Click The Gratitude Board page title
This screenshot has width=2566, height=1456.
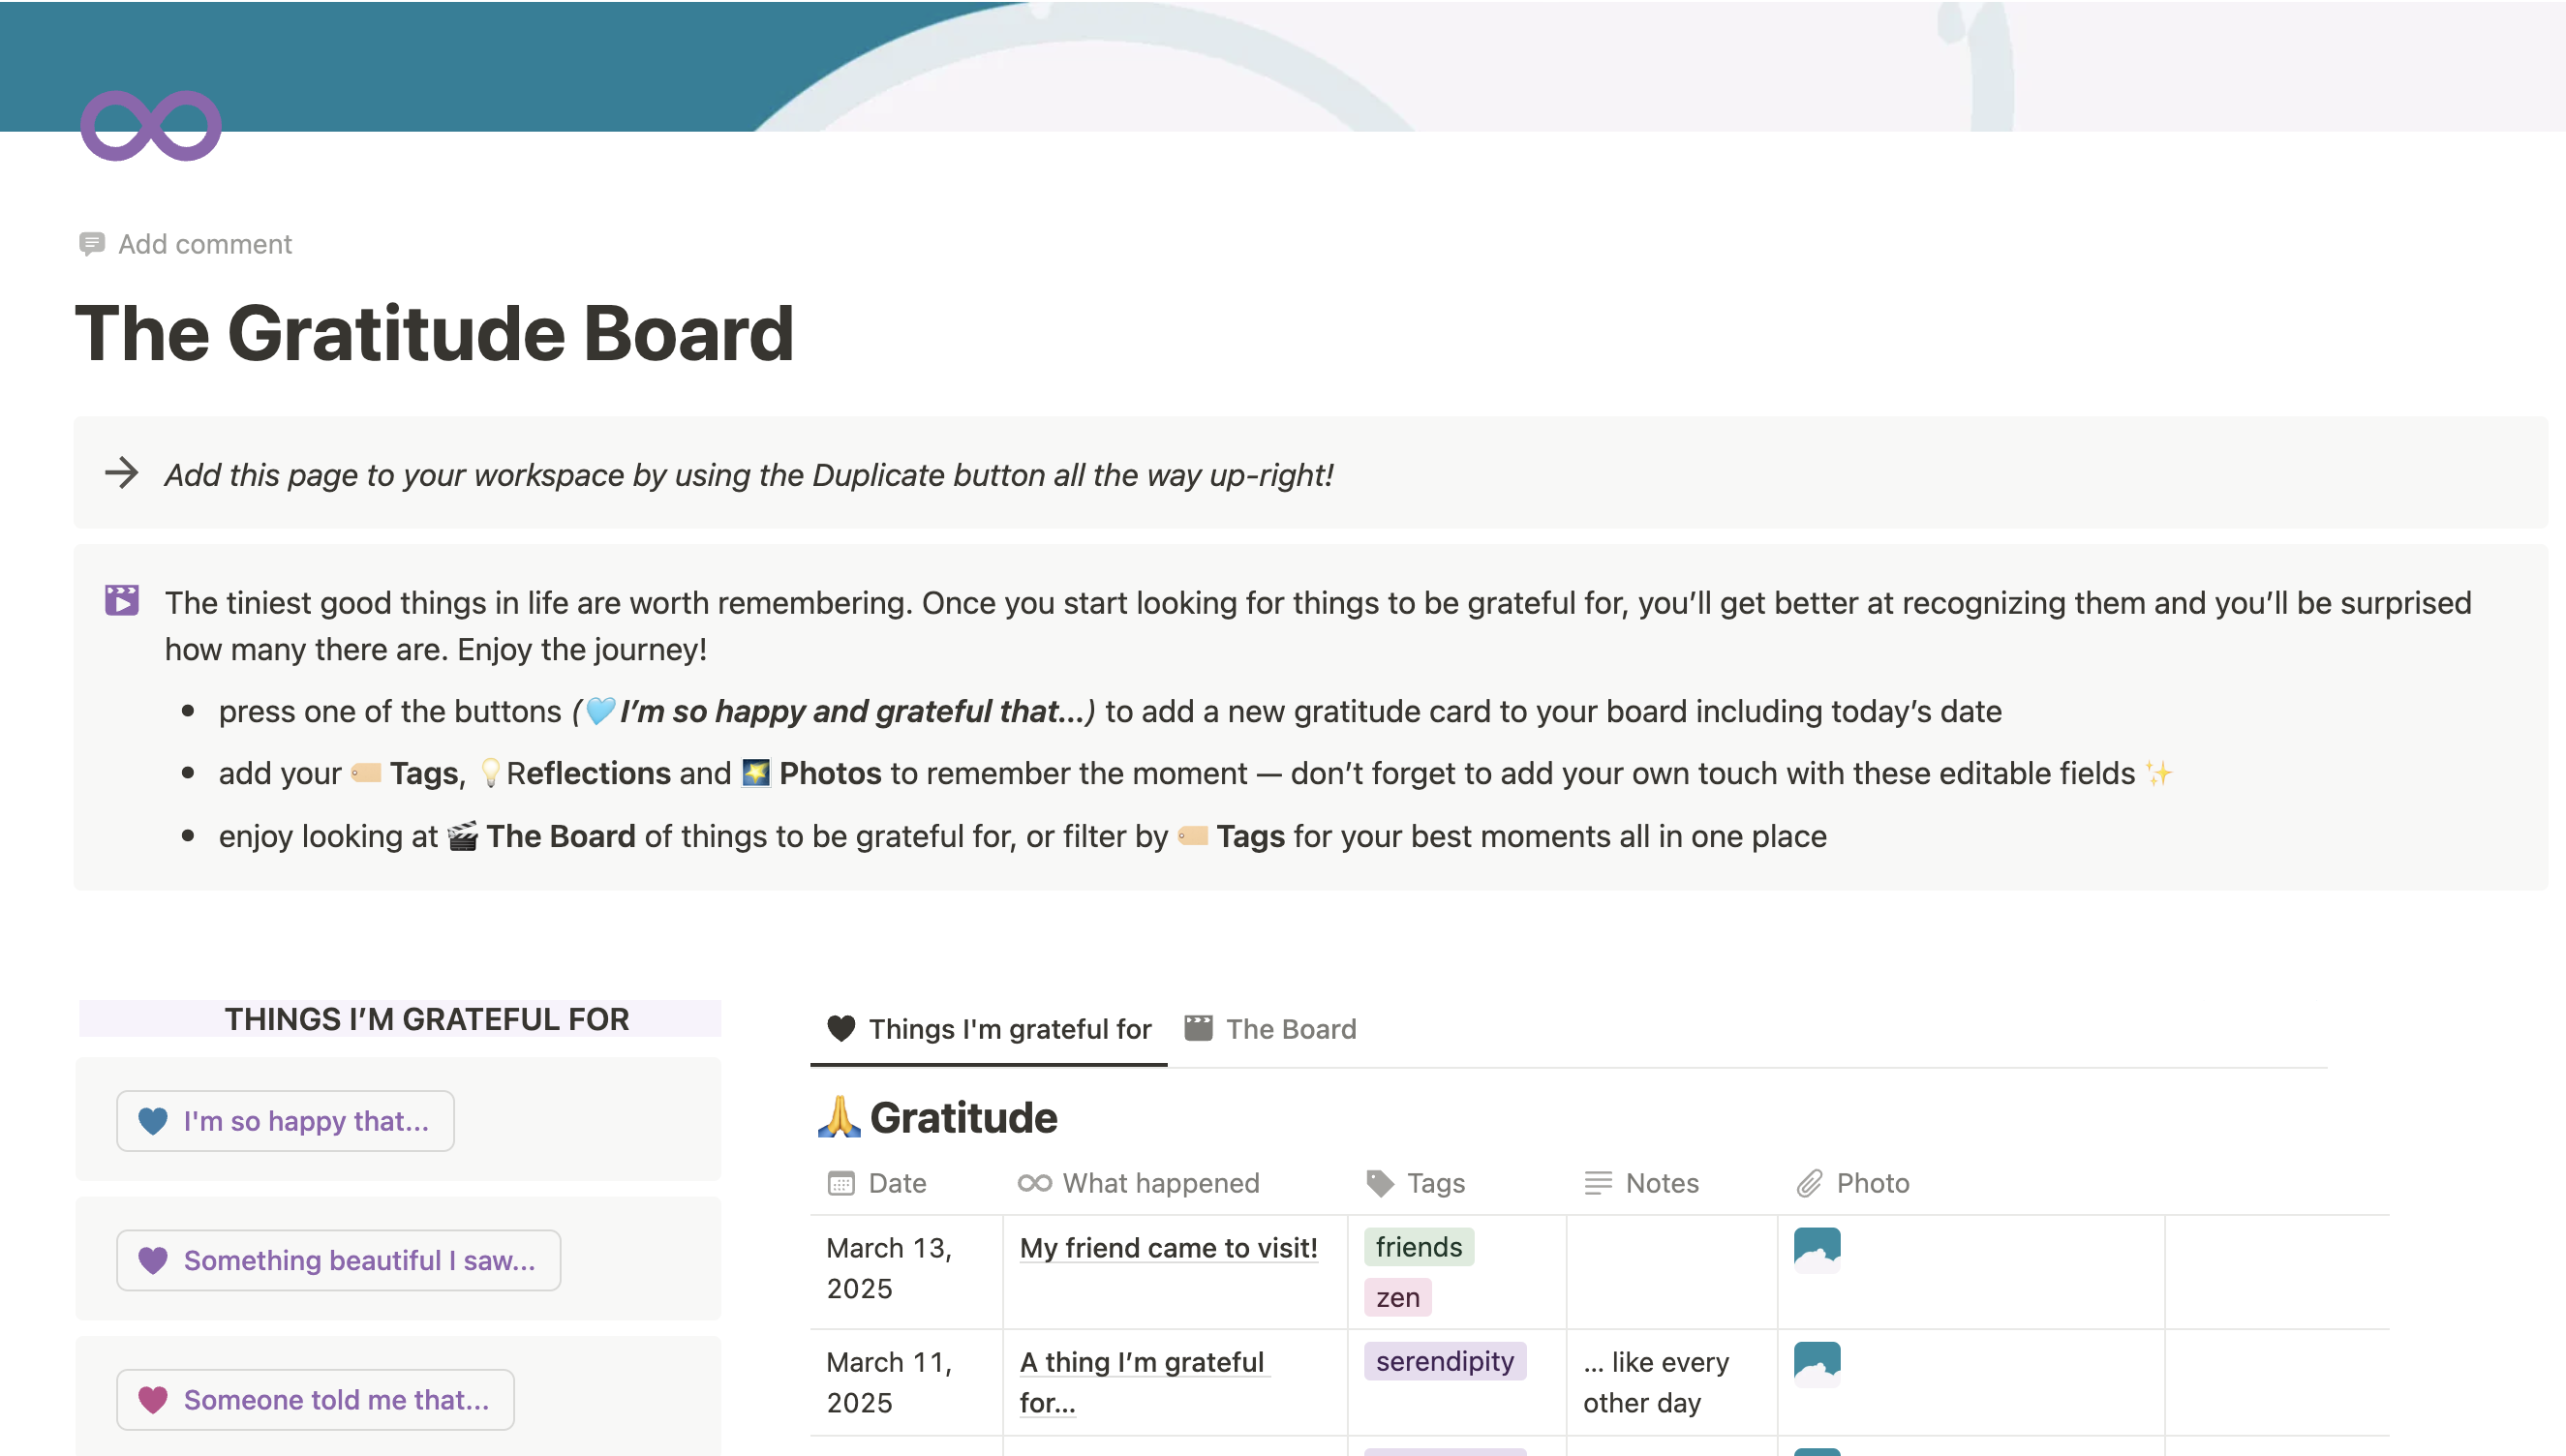tap(435, 333)
